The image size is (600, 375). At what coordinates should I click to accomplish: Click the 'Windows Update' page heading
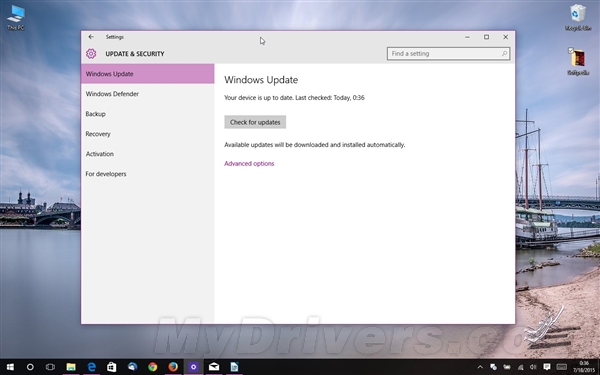pos(261,80)
